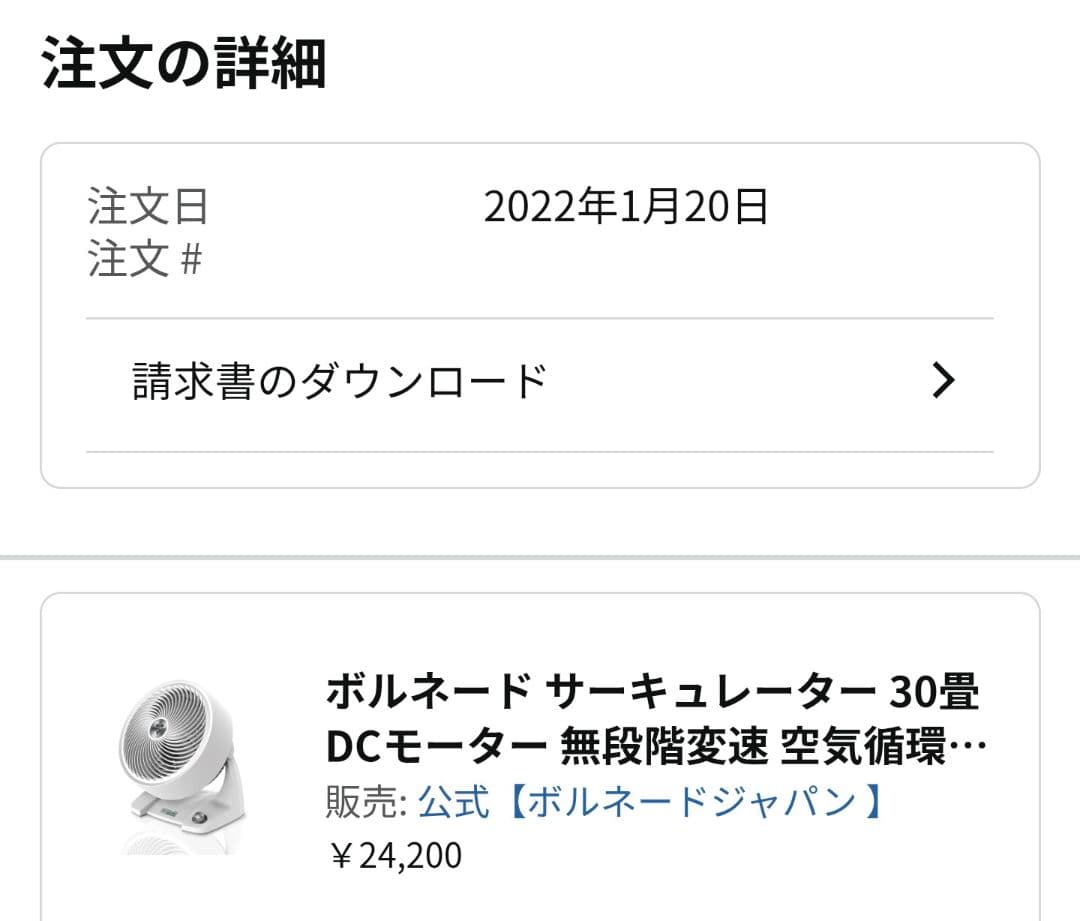The image size is (1080, 921).
Task: Click the # symbol after 注文
Action: (x=190, y=261)
